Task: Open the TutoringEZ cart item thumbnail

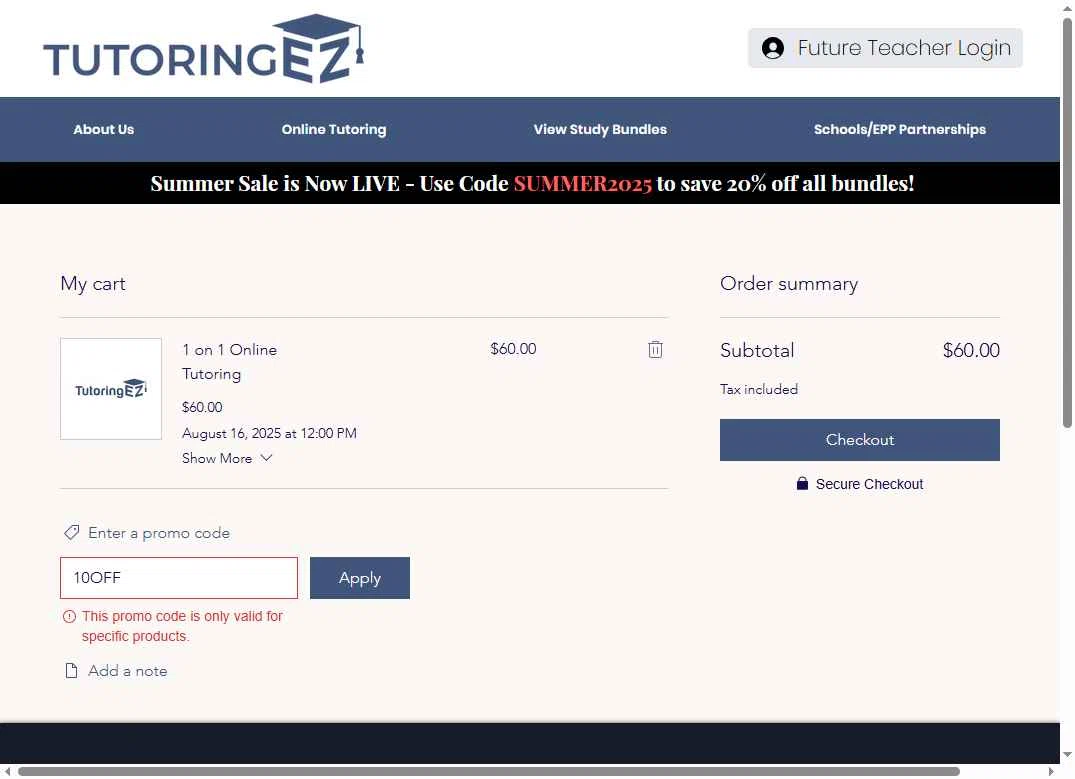Action: point(111,389)
